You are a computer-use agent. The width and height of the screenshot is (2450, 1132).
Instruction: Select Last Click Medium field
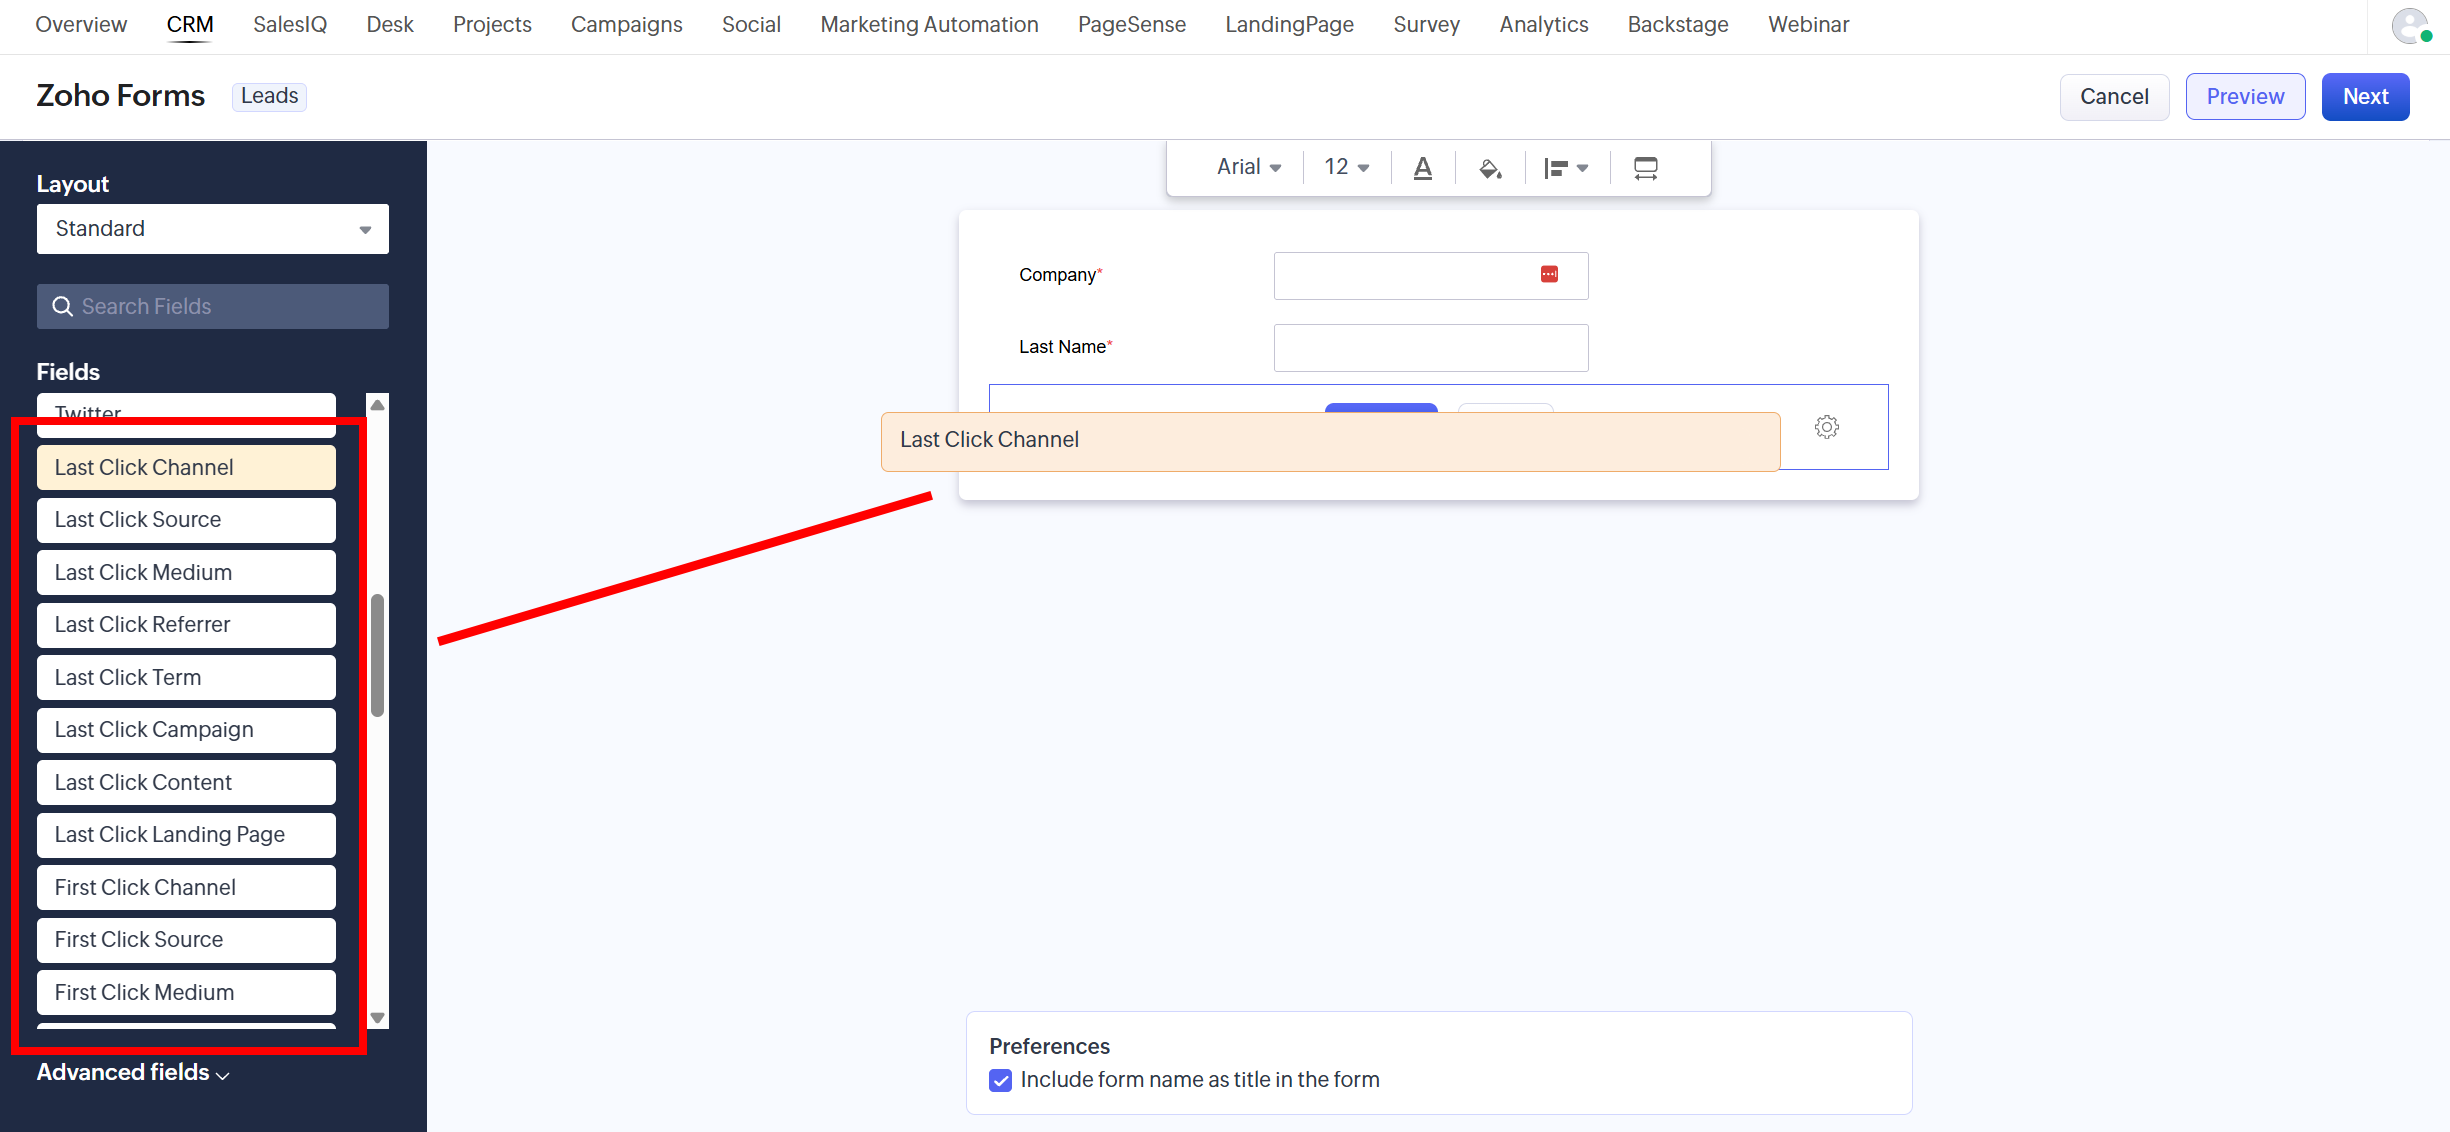(x=186, y=572)
